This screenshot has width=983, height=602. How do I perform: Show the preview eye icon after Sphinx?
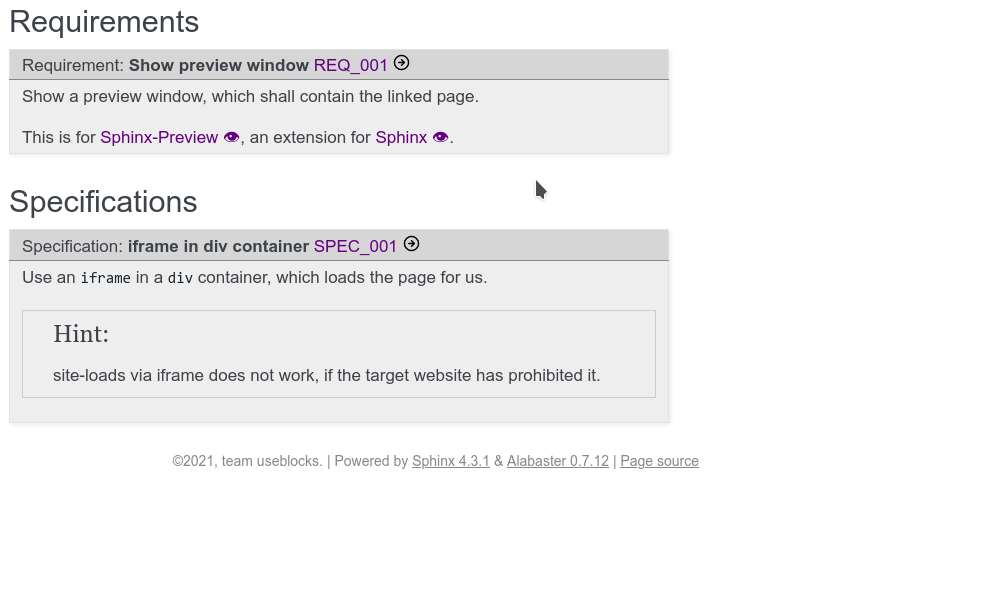click(441, 137)
